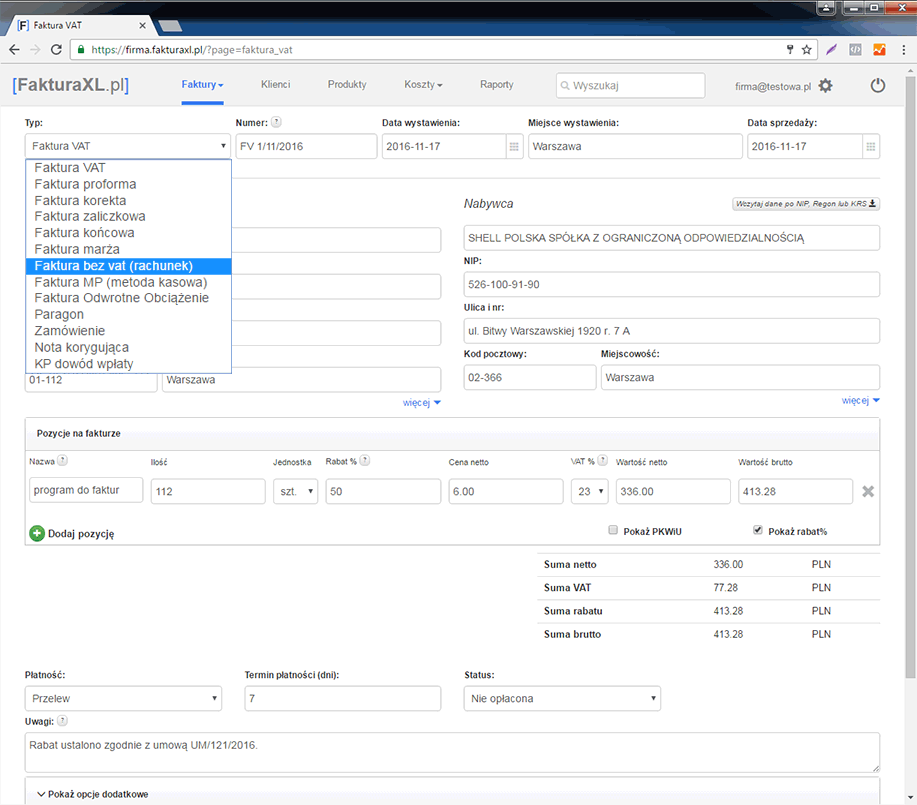Viewport: 917px width, 805px height.
Task: Open calendar for Data sprzedaży
Action: pyautogui.click(x=870, y=146)
